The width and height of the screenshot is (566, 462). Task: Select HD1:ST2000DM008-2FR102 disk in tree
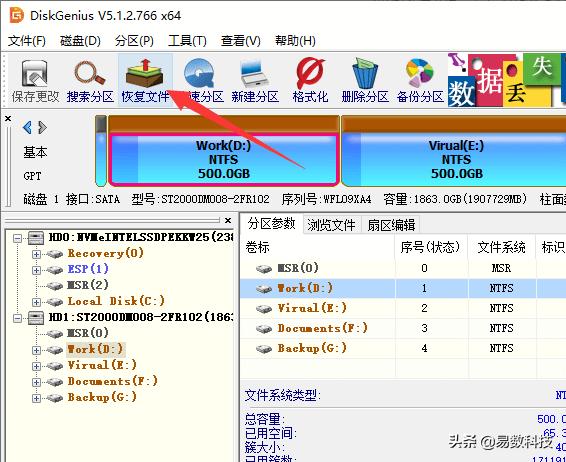(x=141, y=317)
